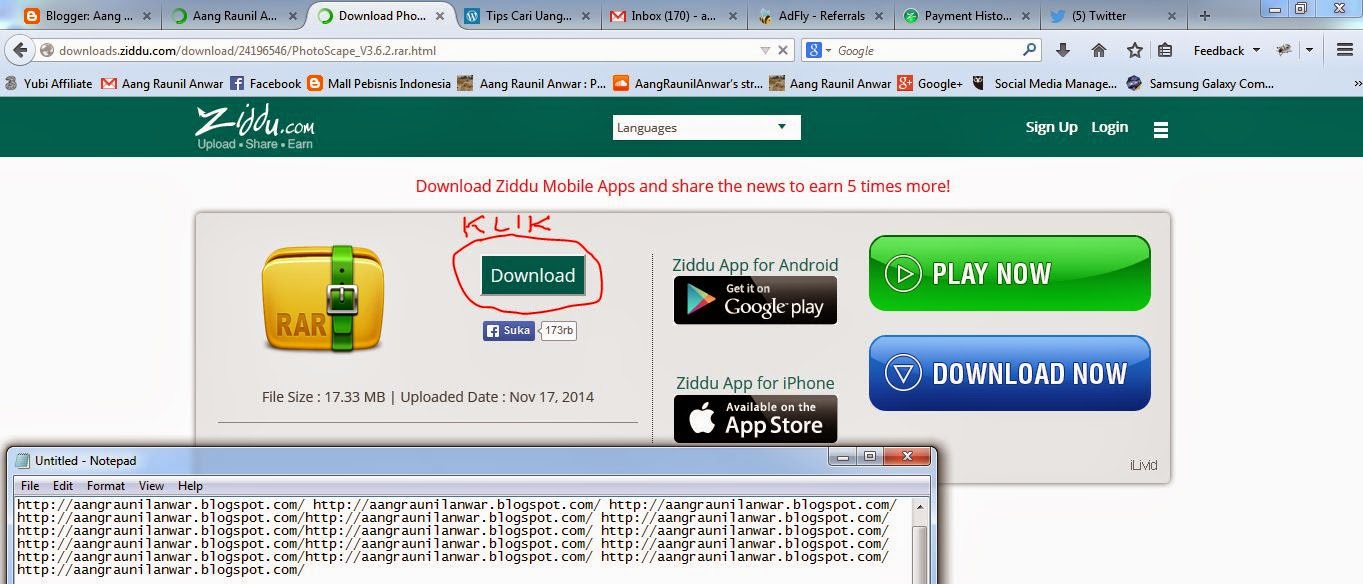The height and width of the screenshot is (584, 1363).
Task: Open the Feedback dropdown menu
Action: click(1225, 50)
